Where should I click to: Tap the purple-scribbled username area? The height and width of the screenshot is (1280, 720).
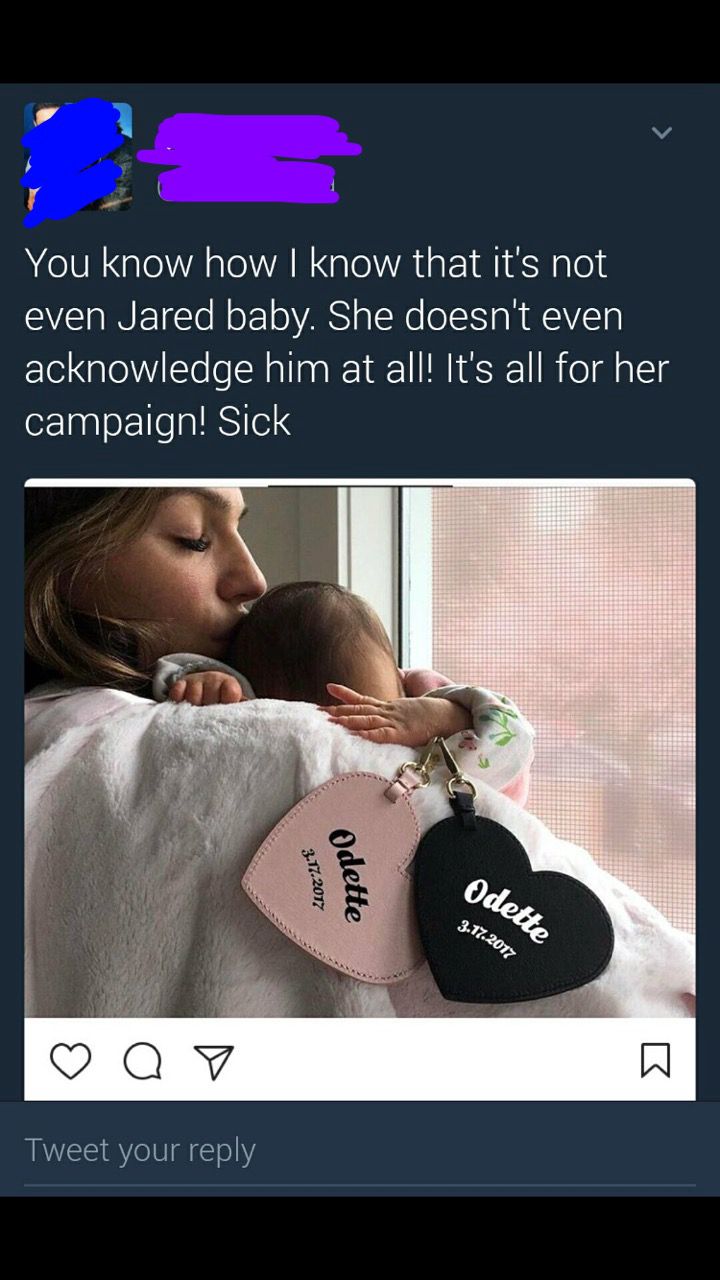click(250, 157)
